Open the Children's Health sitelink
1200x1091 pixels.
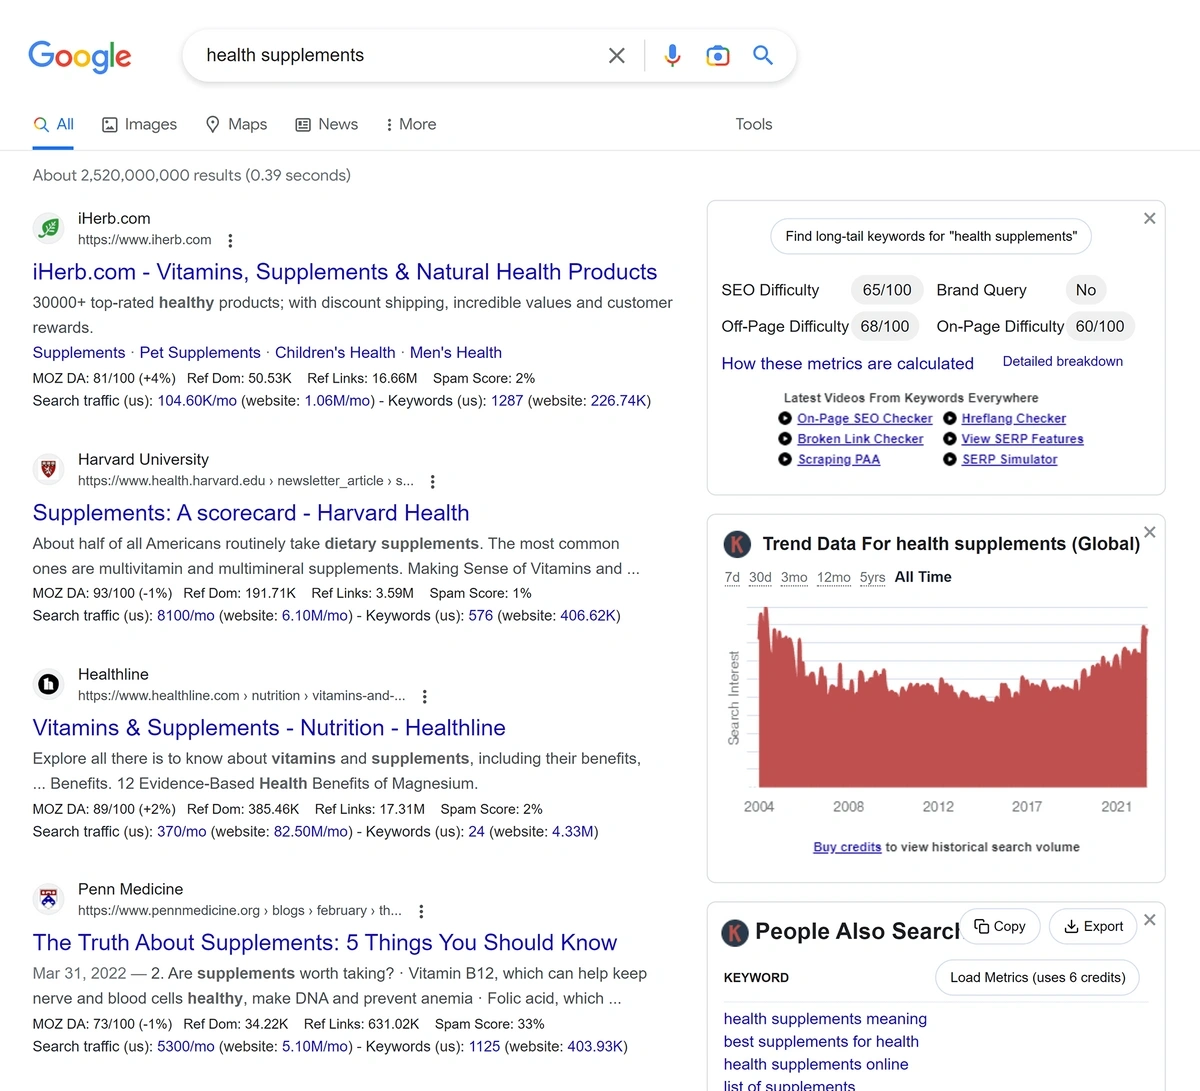point(335,352)
